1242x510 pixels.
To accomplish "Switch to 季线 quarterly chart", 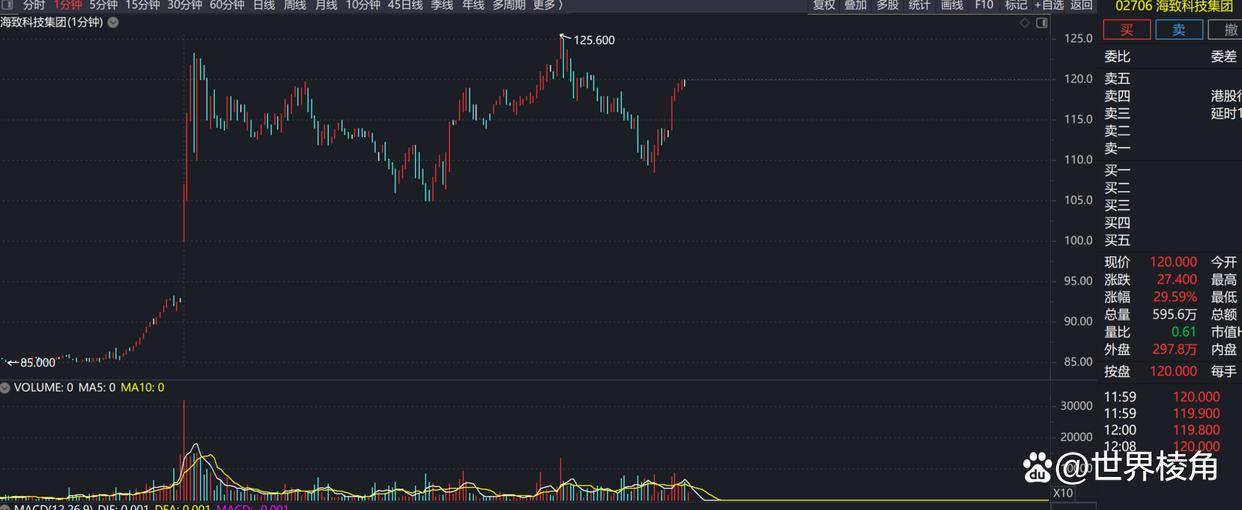I will click(x=442, y=5).
